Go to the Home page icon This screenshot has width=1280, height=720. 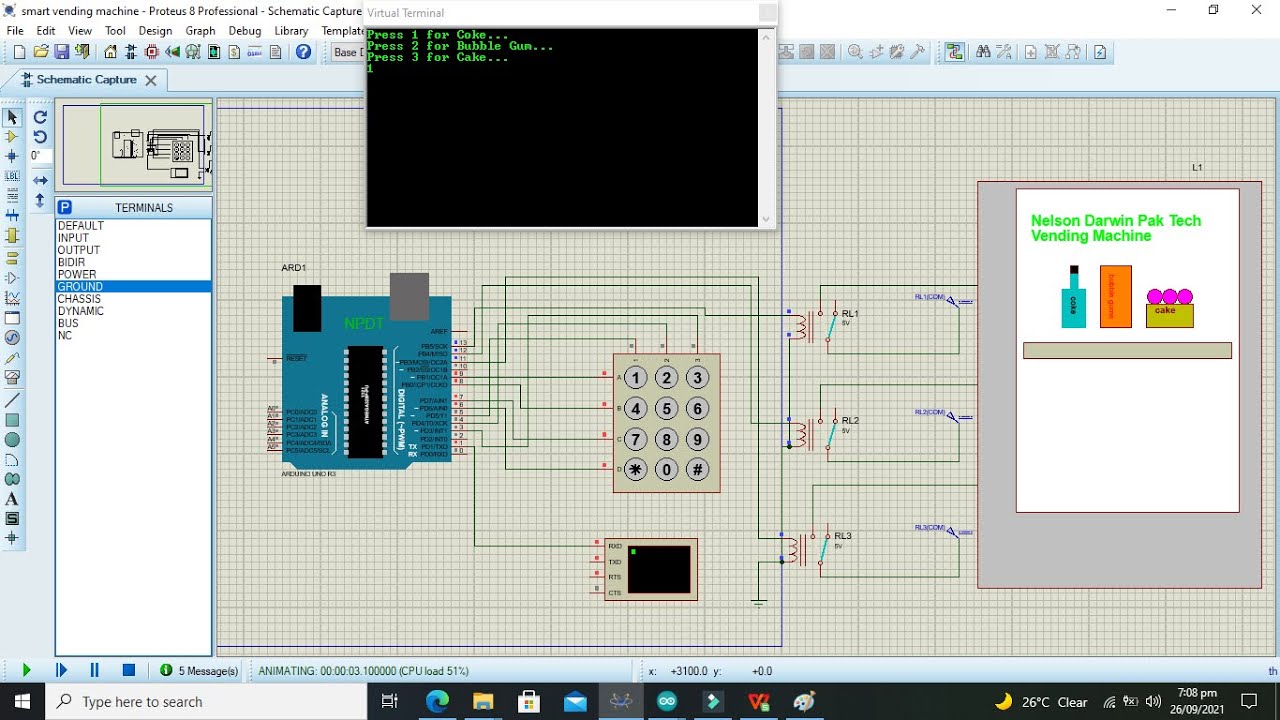pyautogui.click(x=111, y=52)
